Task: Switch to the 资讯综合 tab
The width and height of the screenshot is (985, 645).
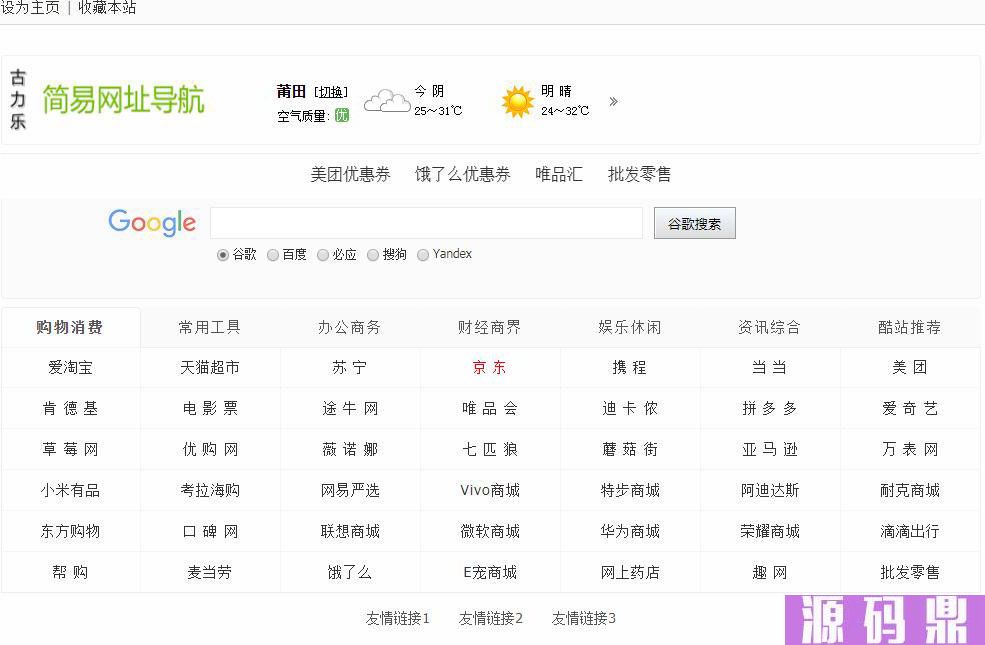Action: click(770, 327)
